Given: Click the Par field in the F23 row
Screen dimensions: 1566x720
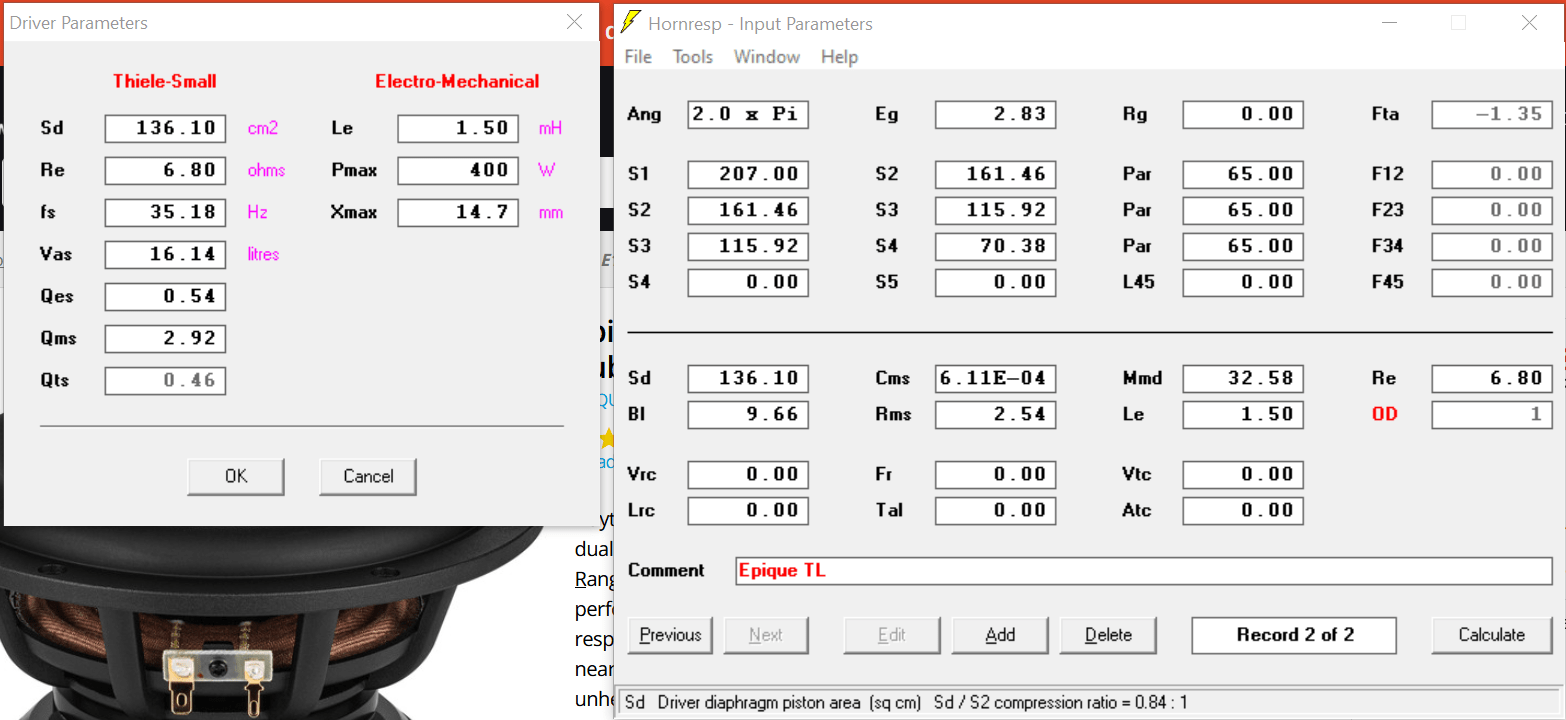Looking at the screenshot, I should [x=1243, y=210].
